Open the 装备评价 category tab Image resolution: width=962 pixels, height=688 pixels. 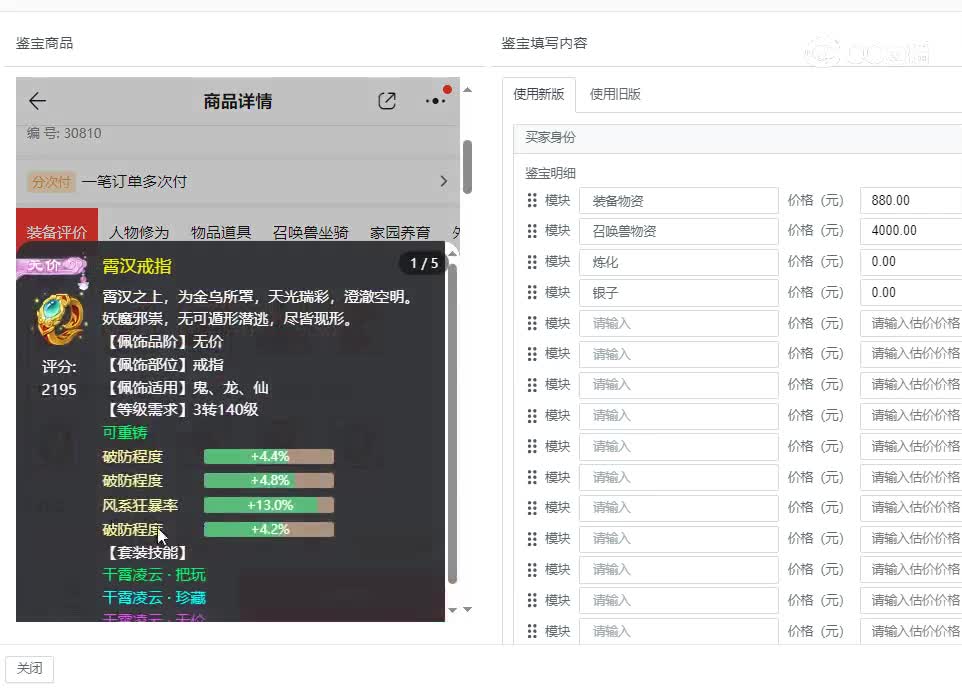pos(57,232)
